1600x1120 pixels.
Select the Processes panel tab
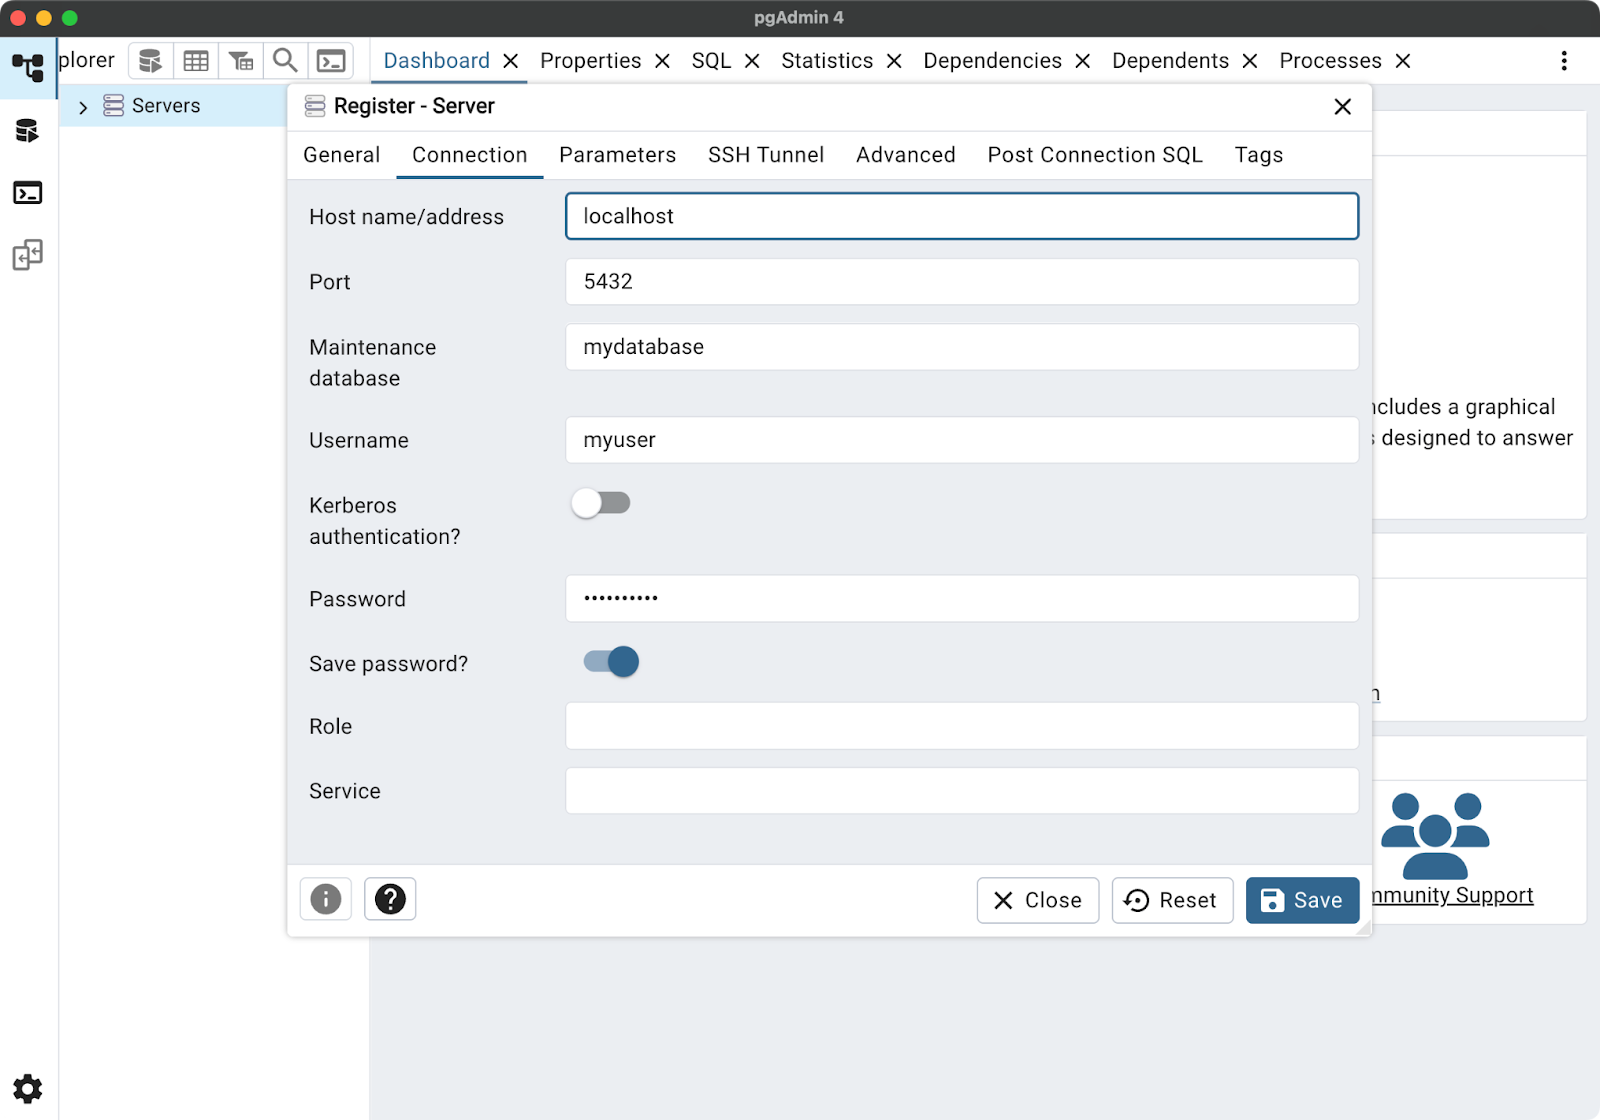(1330, 61)
